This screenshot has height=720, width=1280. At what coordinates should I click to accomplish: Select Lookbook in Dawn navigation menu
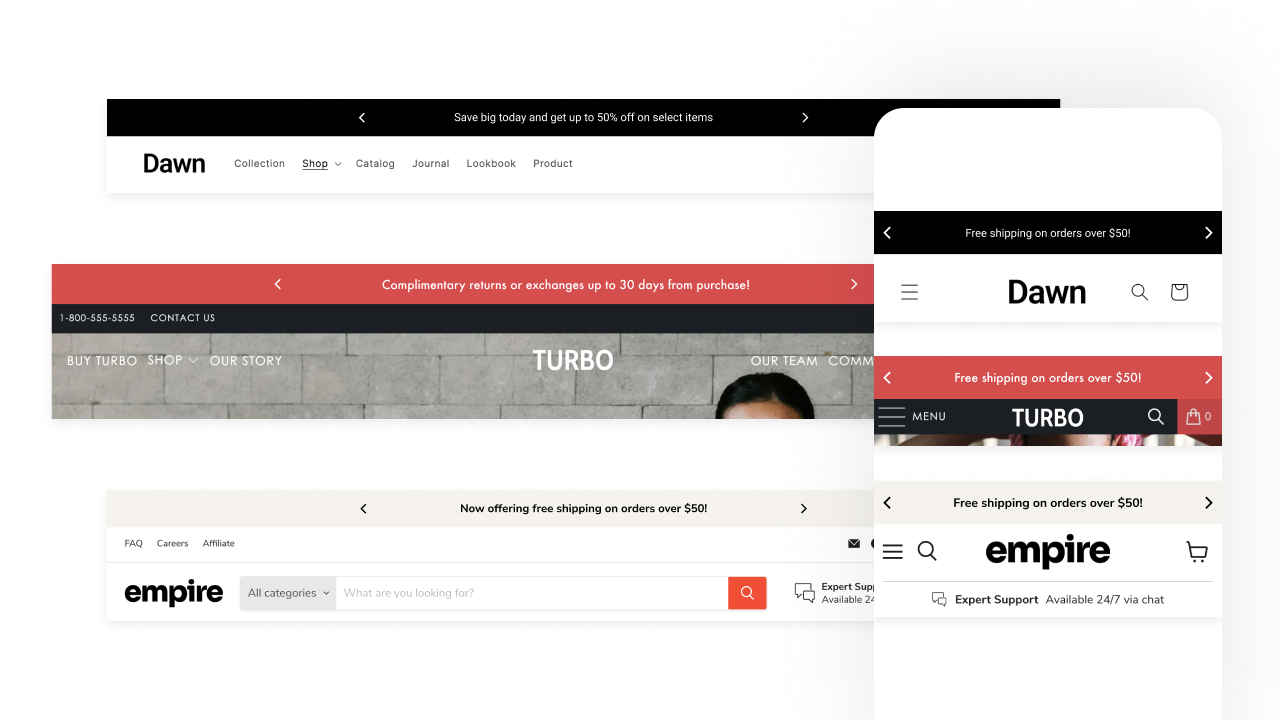(491, 164)
